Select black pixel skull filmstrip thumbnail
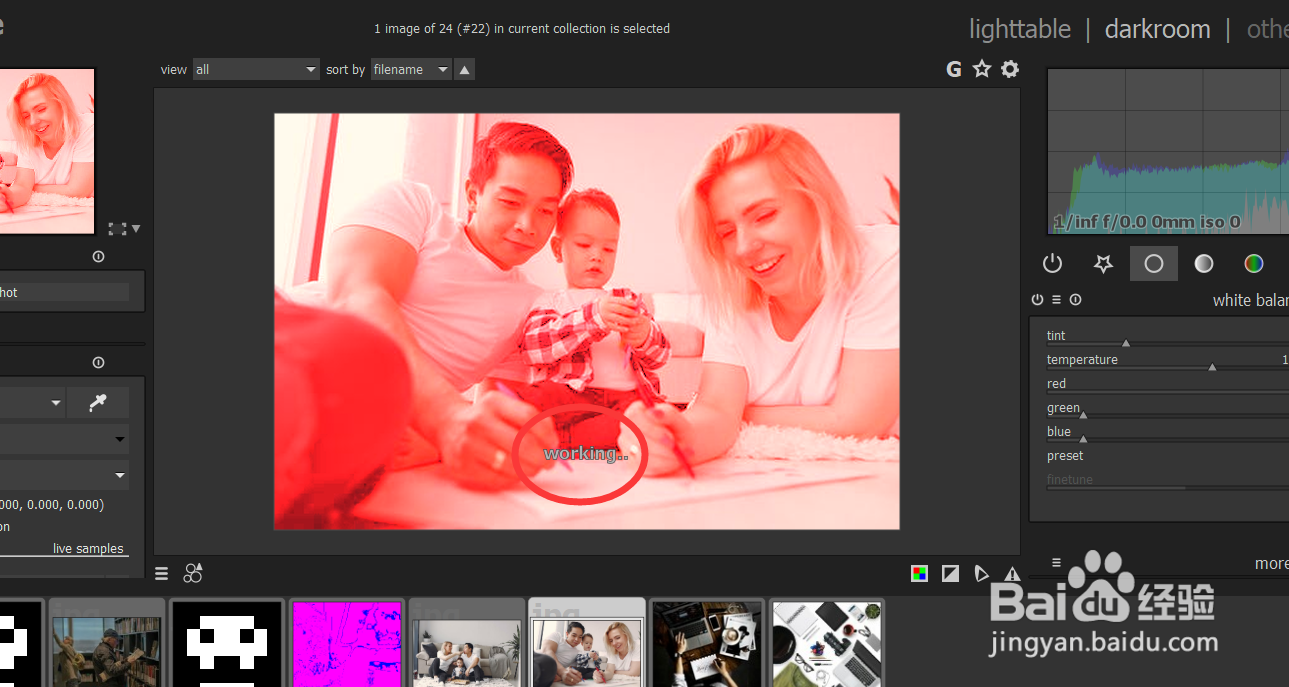The width and height of the screenshot is (1289, 687). click(227, 643)
